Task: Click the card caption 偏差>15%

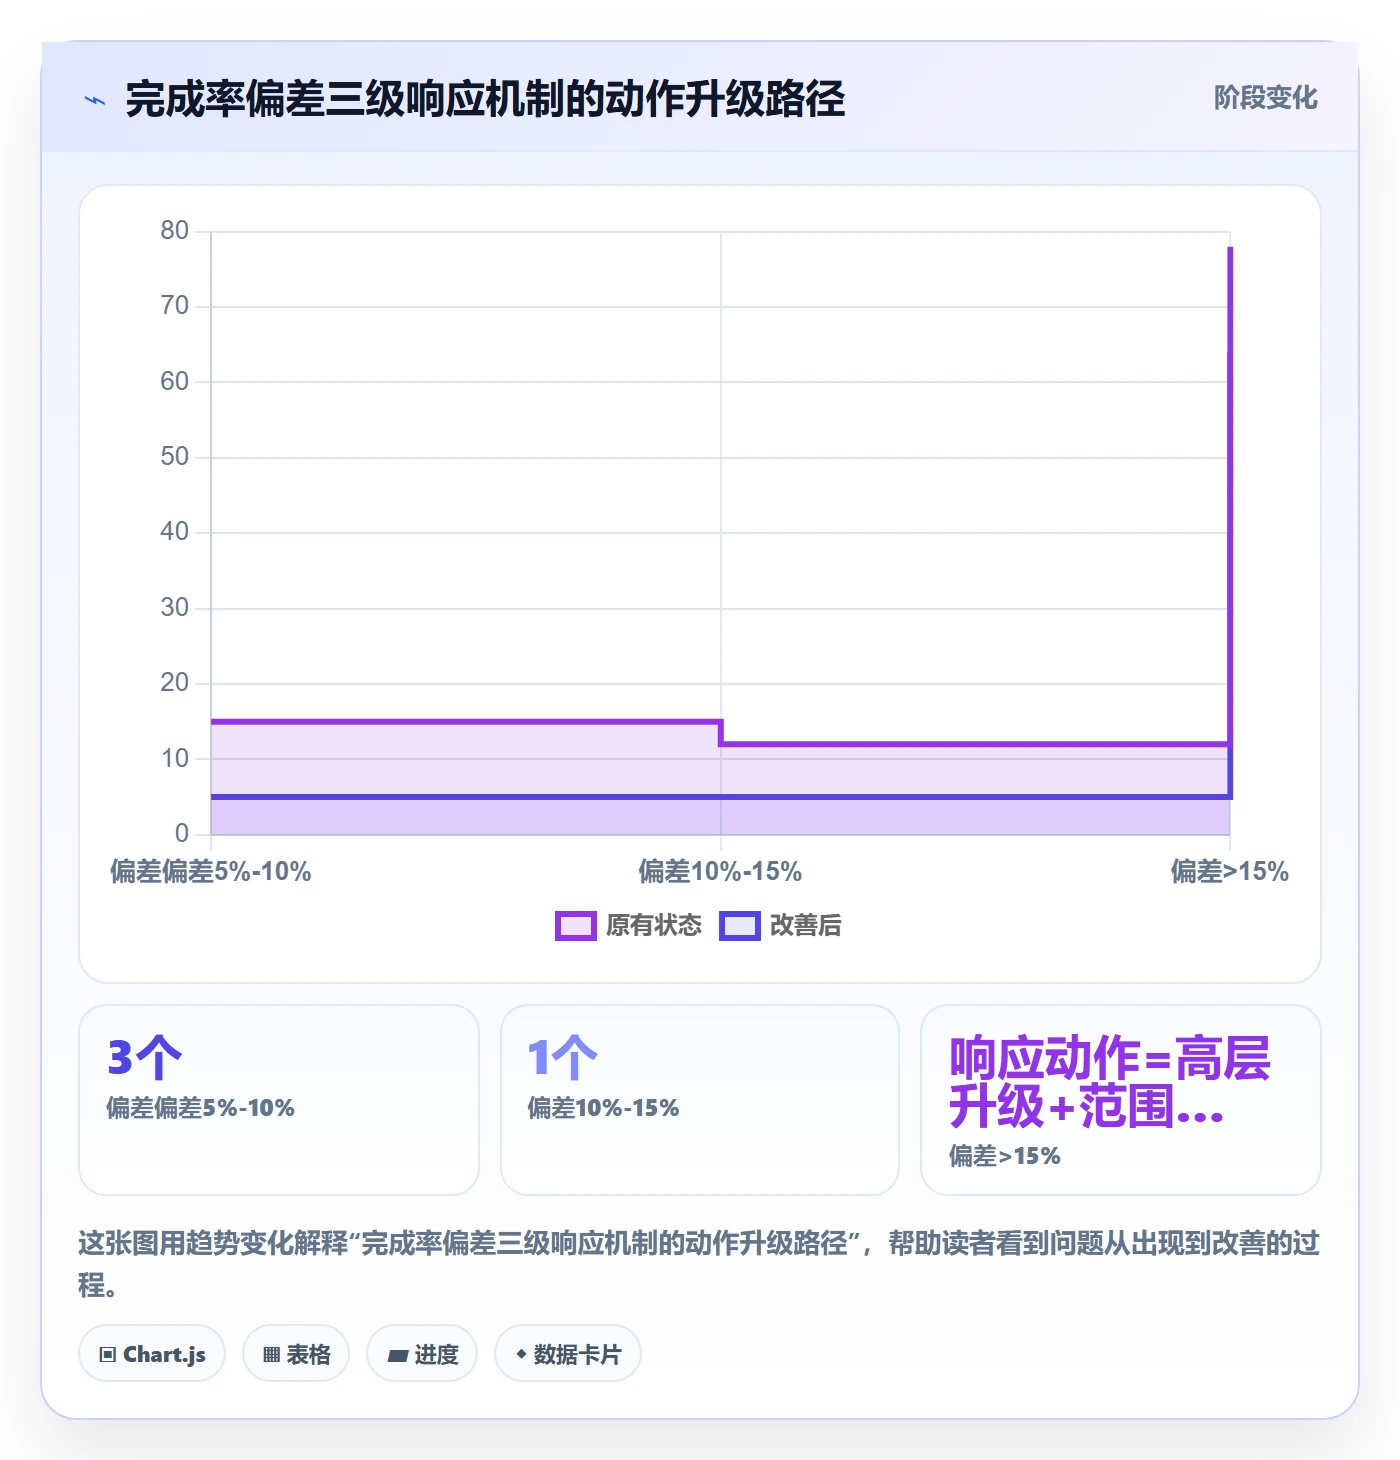Action: [x=1005, y=1156]
